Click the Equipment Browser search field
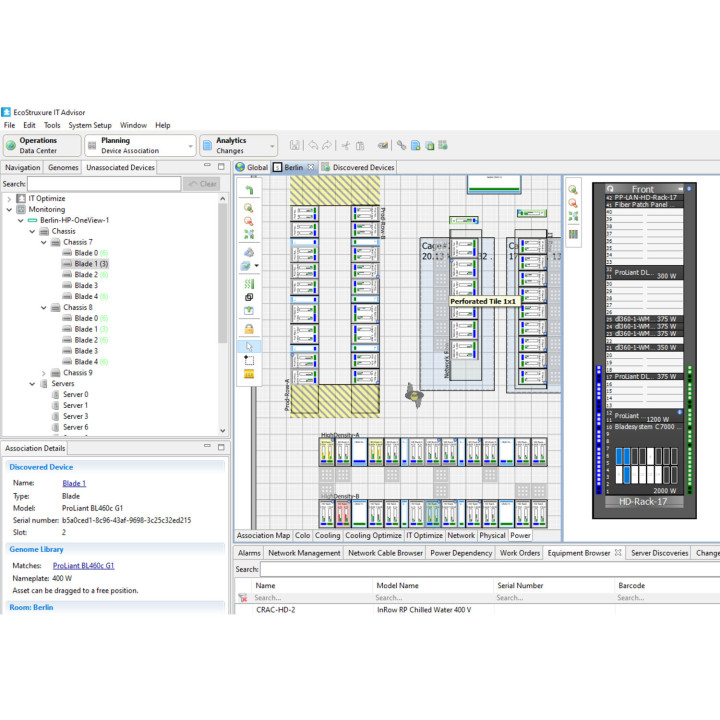 coord(489,569)
